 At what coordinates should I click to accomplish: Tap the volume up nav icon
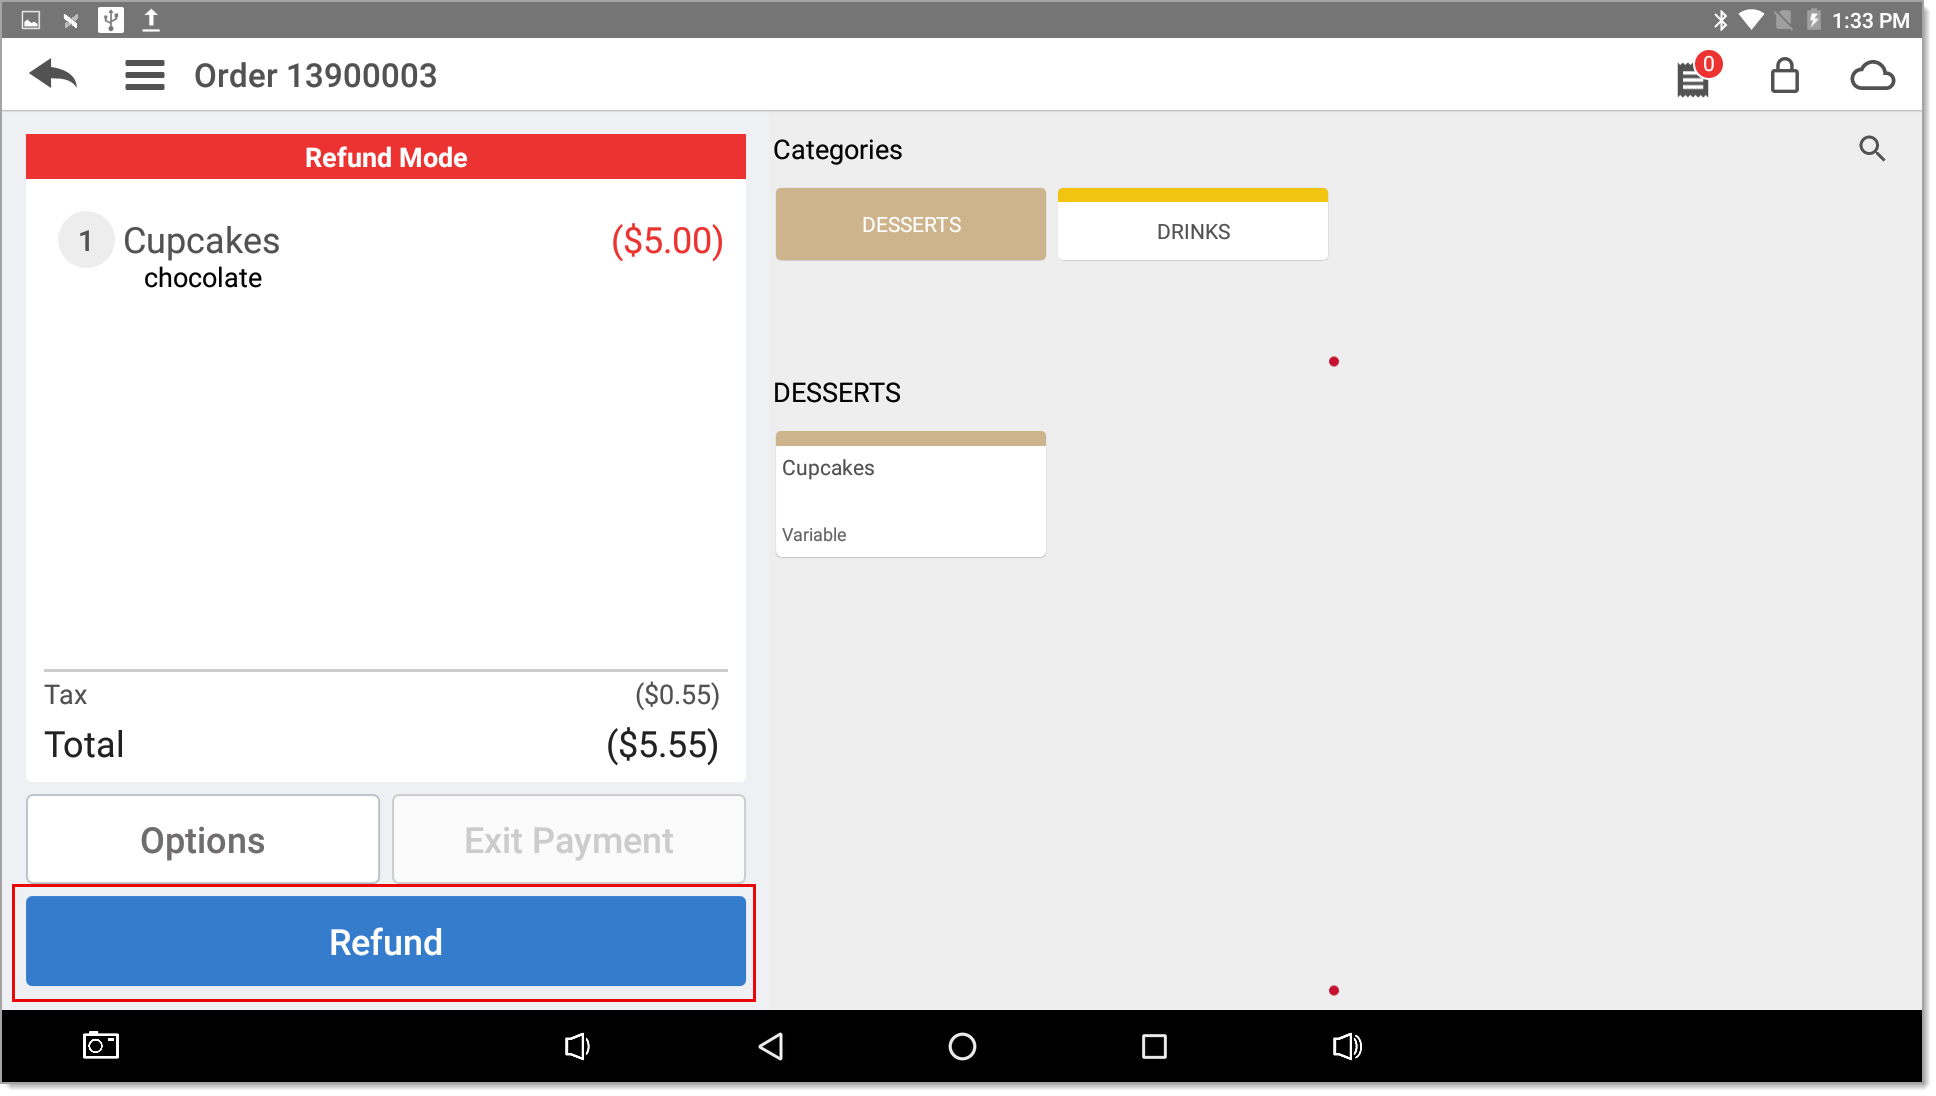click(x=1347, y=1046)
